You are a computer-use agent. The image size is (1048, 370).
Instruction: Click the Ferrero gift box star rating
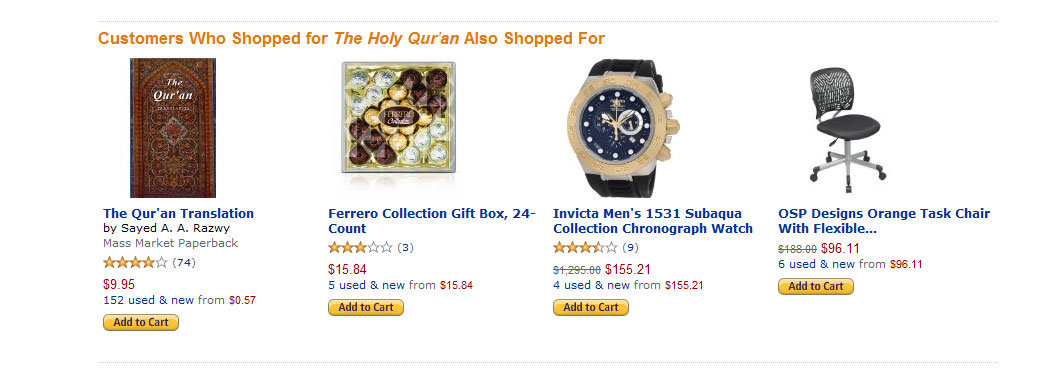[360, 248]
